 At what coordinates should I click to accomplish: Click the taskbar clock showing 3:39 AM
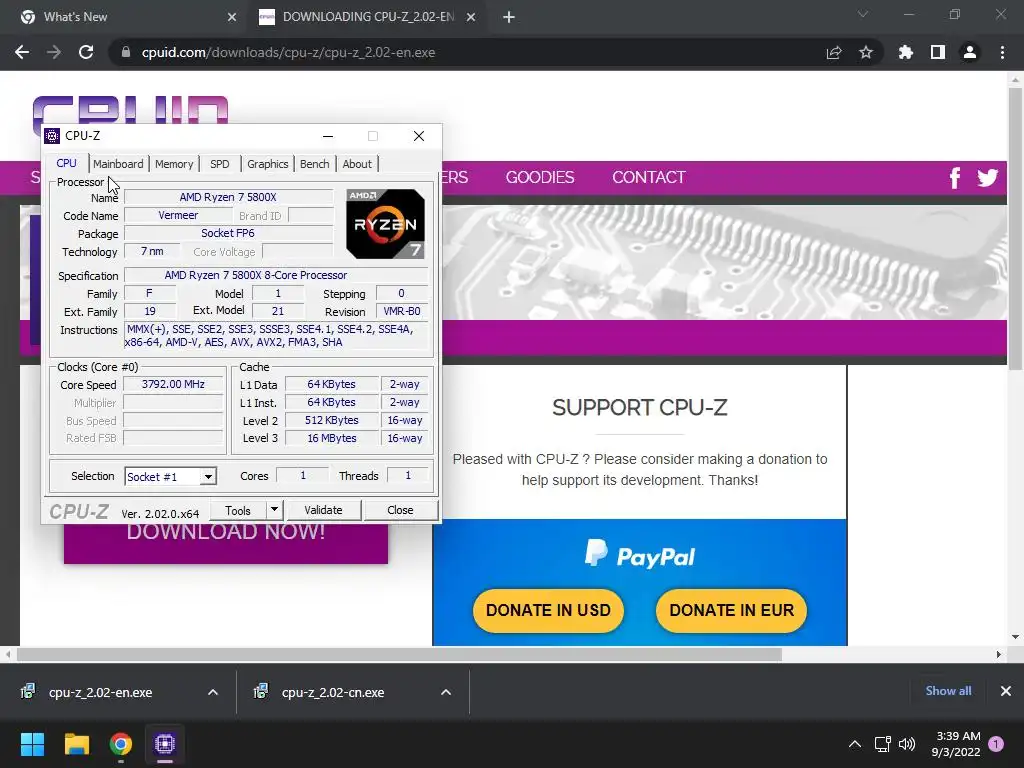coord(957,744)
